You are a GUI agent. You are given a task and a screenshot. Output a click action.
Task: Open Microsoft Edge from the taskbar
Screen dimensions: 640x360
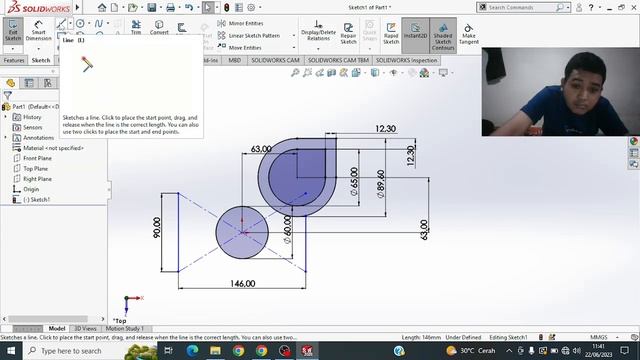click(x=192, y=351)
